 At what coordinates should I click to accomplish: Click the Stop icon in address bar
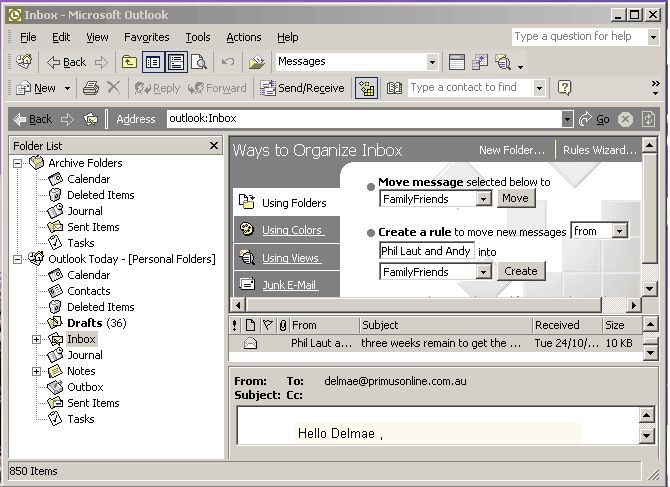coord(625,119)
